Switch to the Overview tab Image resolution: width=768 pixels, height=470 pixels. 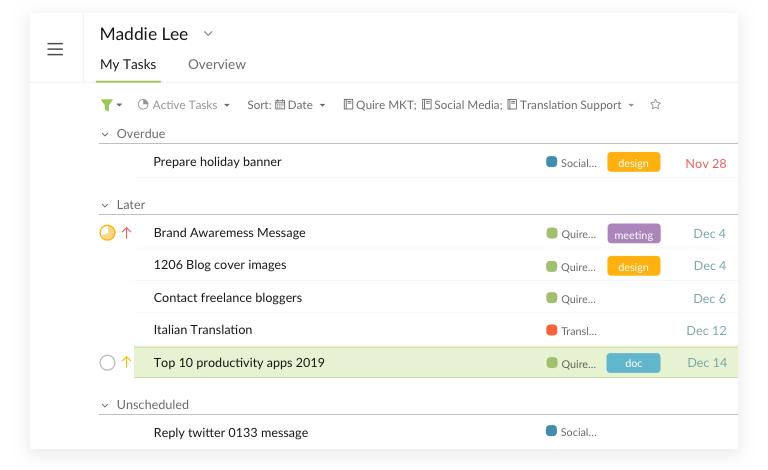(217, 65)
